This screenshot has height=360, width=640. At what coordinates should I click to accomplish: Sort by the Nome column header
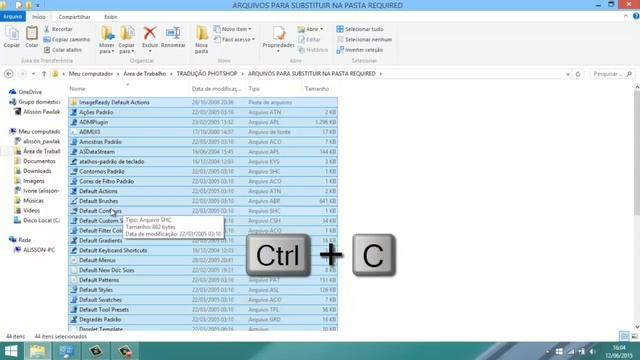coord(77,89)
